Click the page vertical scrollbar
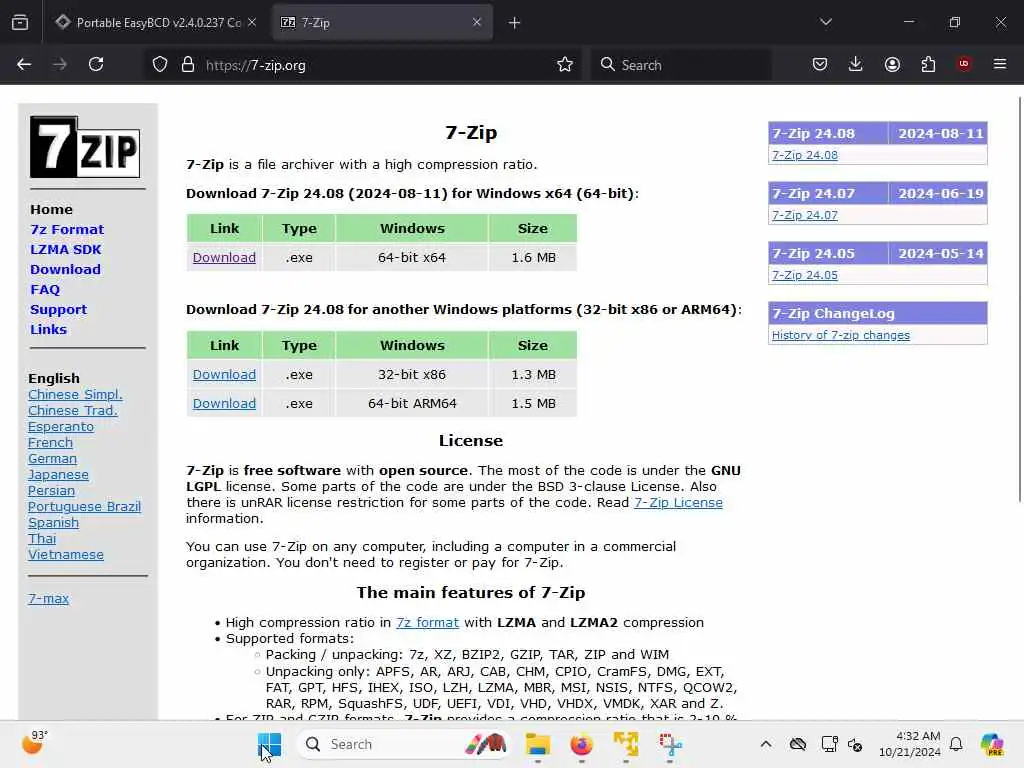This screenshot has height=768, width=1024. tap(1020, 300)
